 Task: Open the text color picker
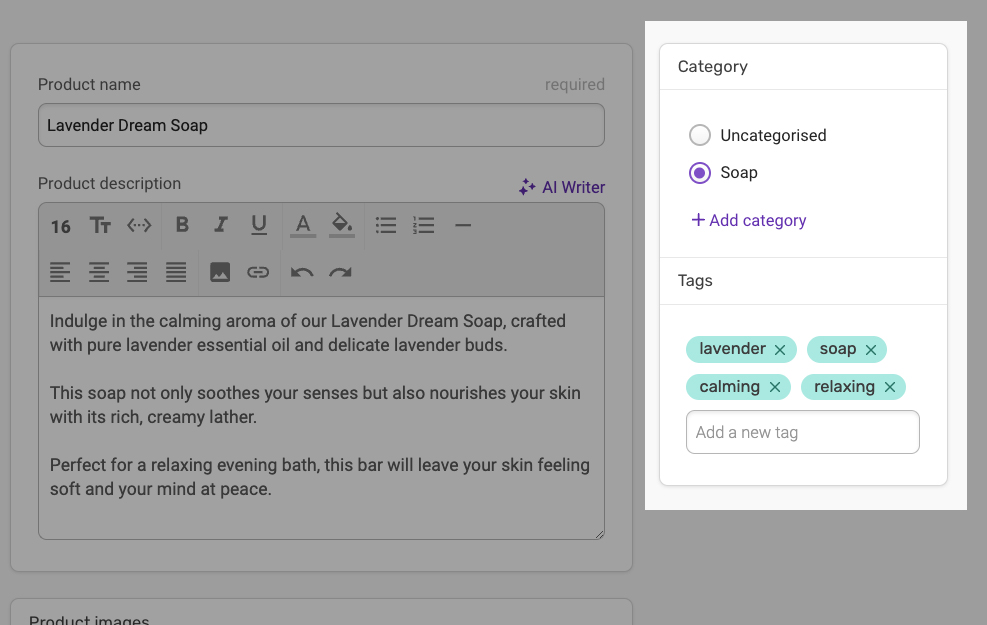[x=303, y=225]
